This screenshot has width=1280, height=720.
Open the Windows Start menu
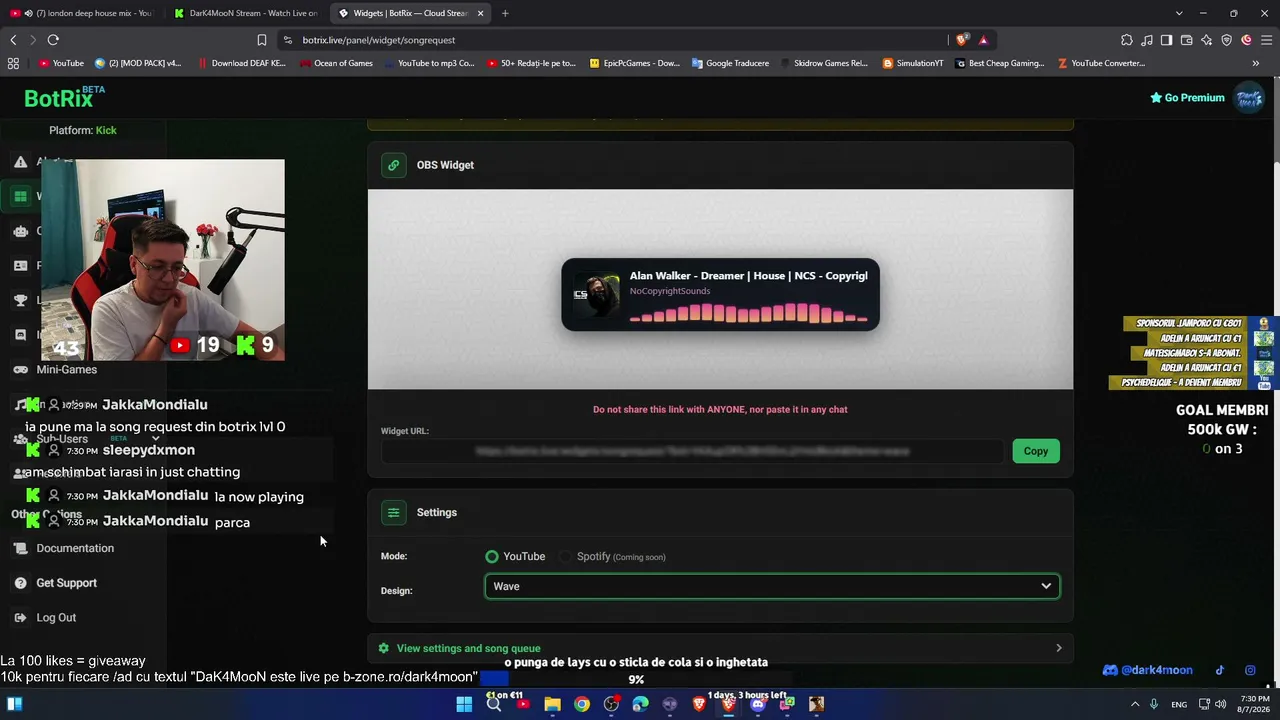[x=464, y=704]
